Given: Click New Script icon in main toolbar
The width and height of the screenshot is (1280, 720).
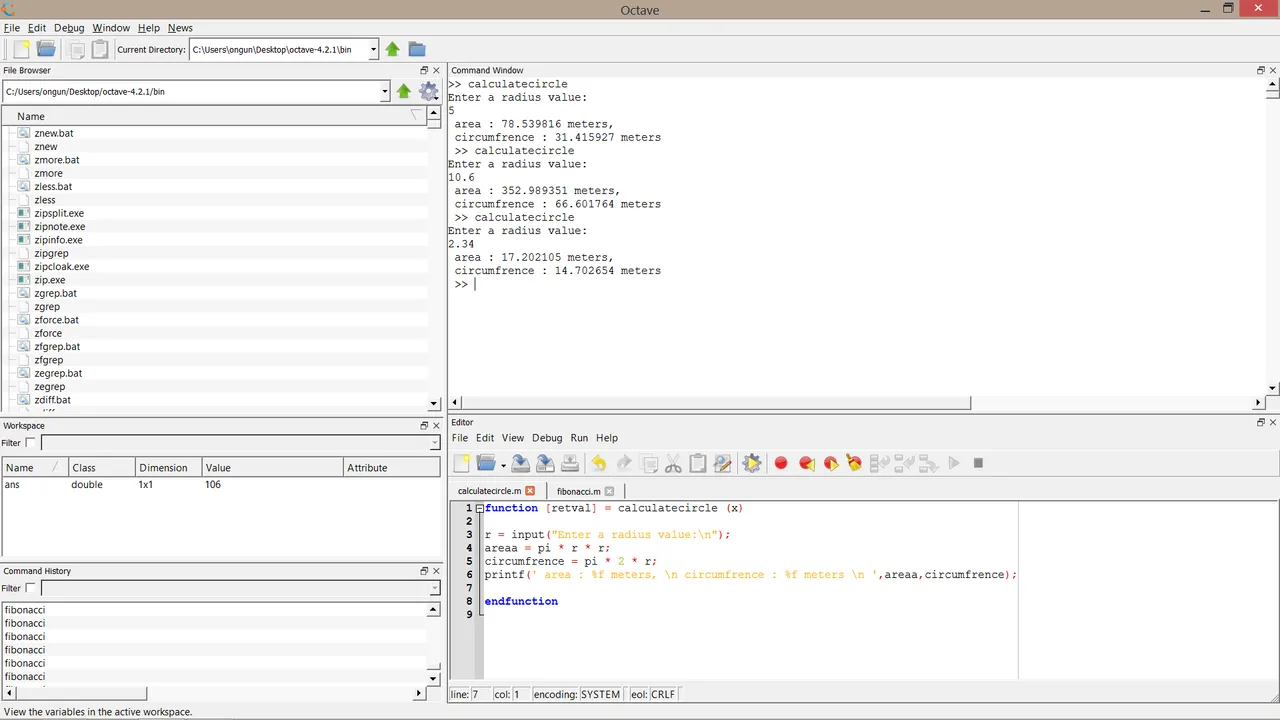Looking at the screenshot, I should [21, 49].
